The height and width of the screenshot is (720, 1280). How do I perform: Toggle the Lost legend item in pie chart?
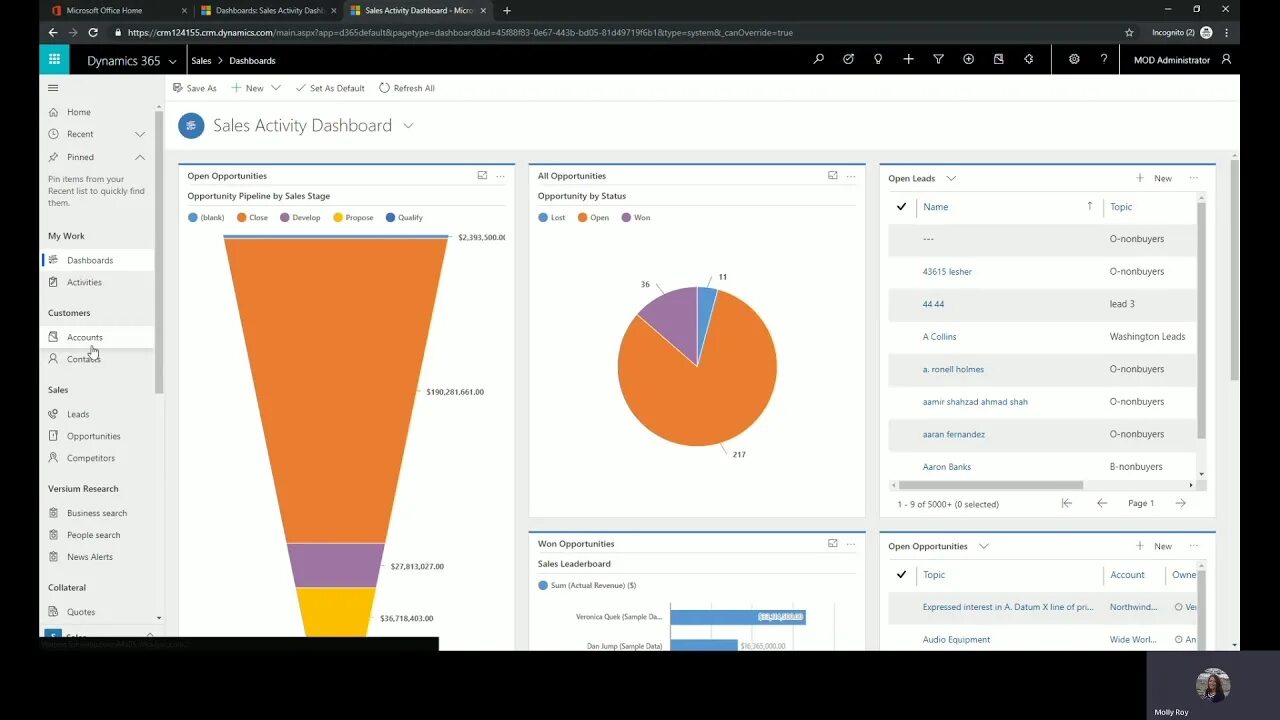coord(552,217)
